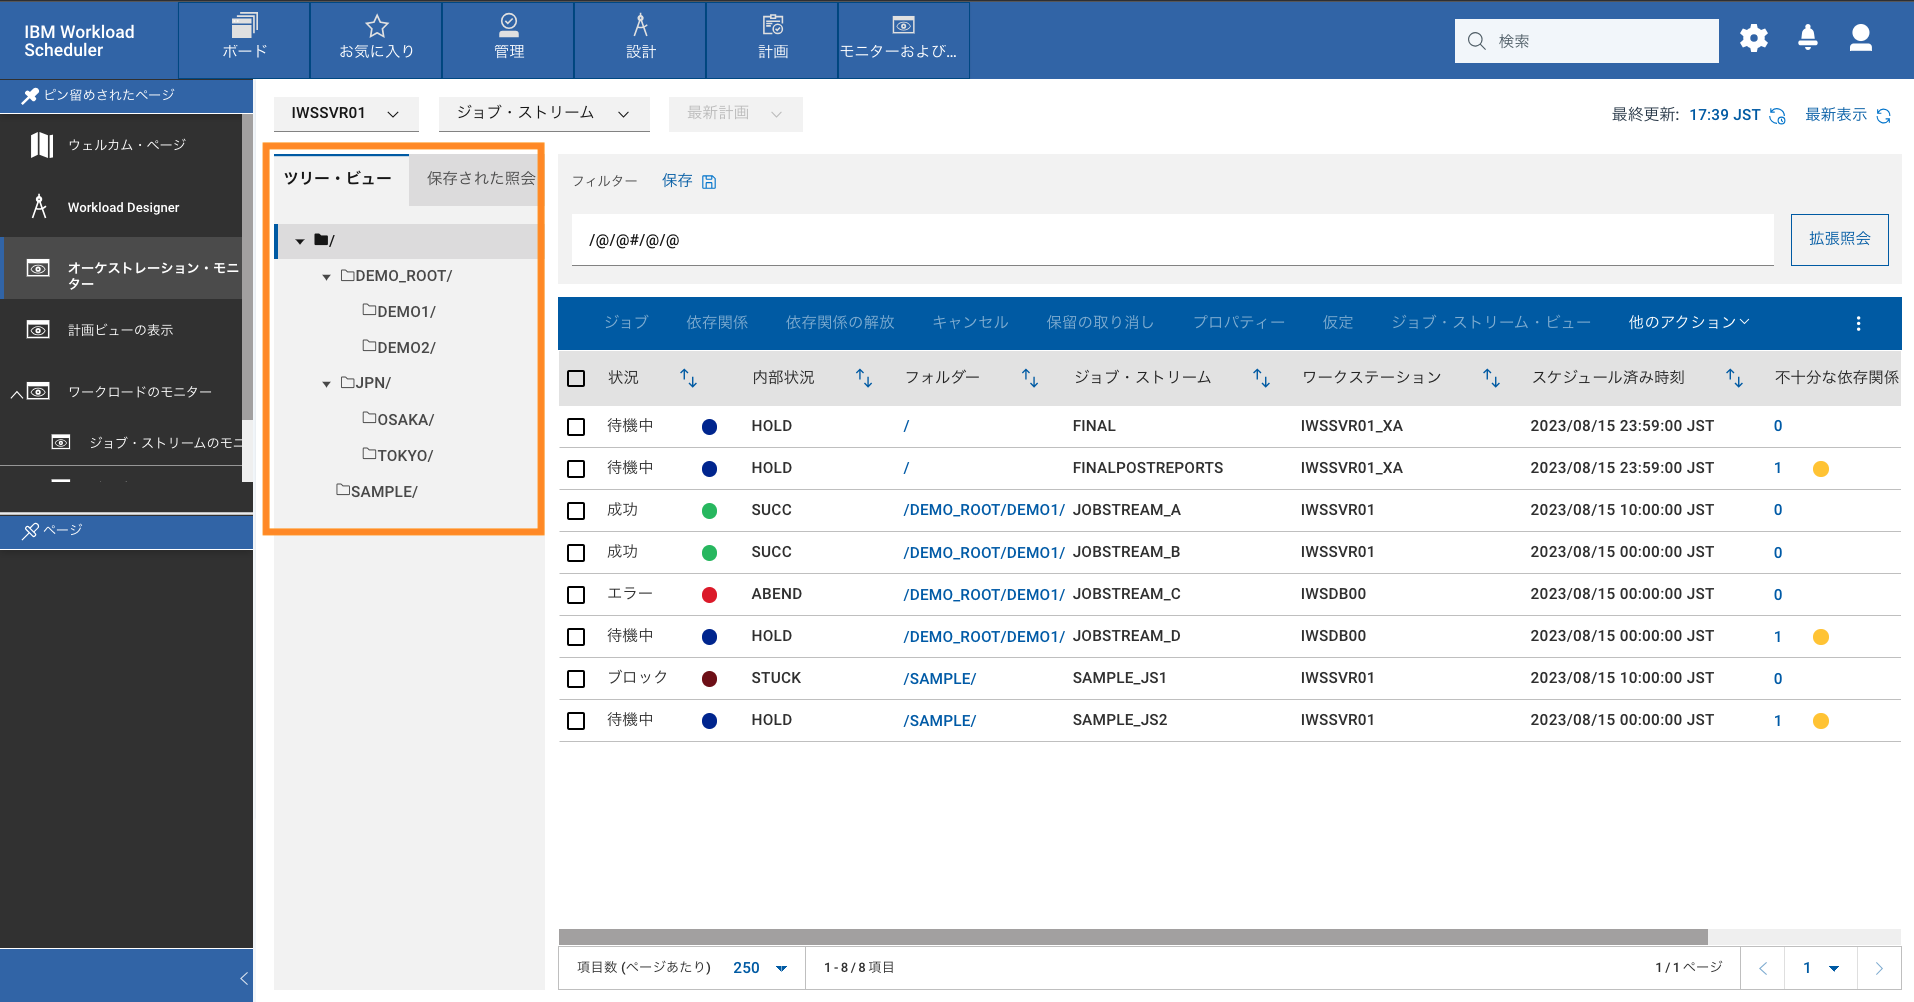Open the 他のアクション dropdown

[x=1689, y=322]
